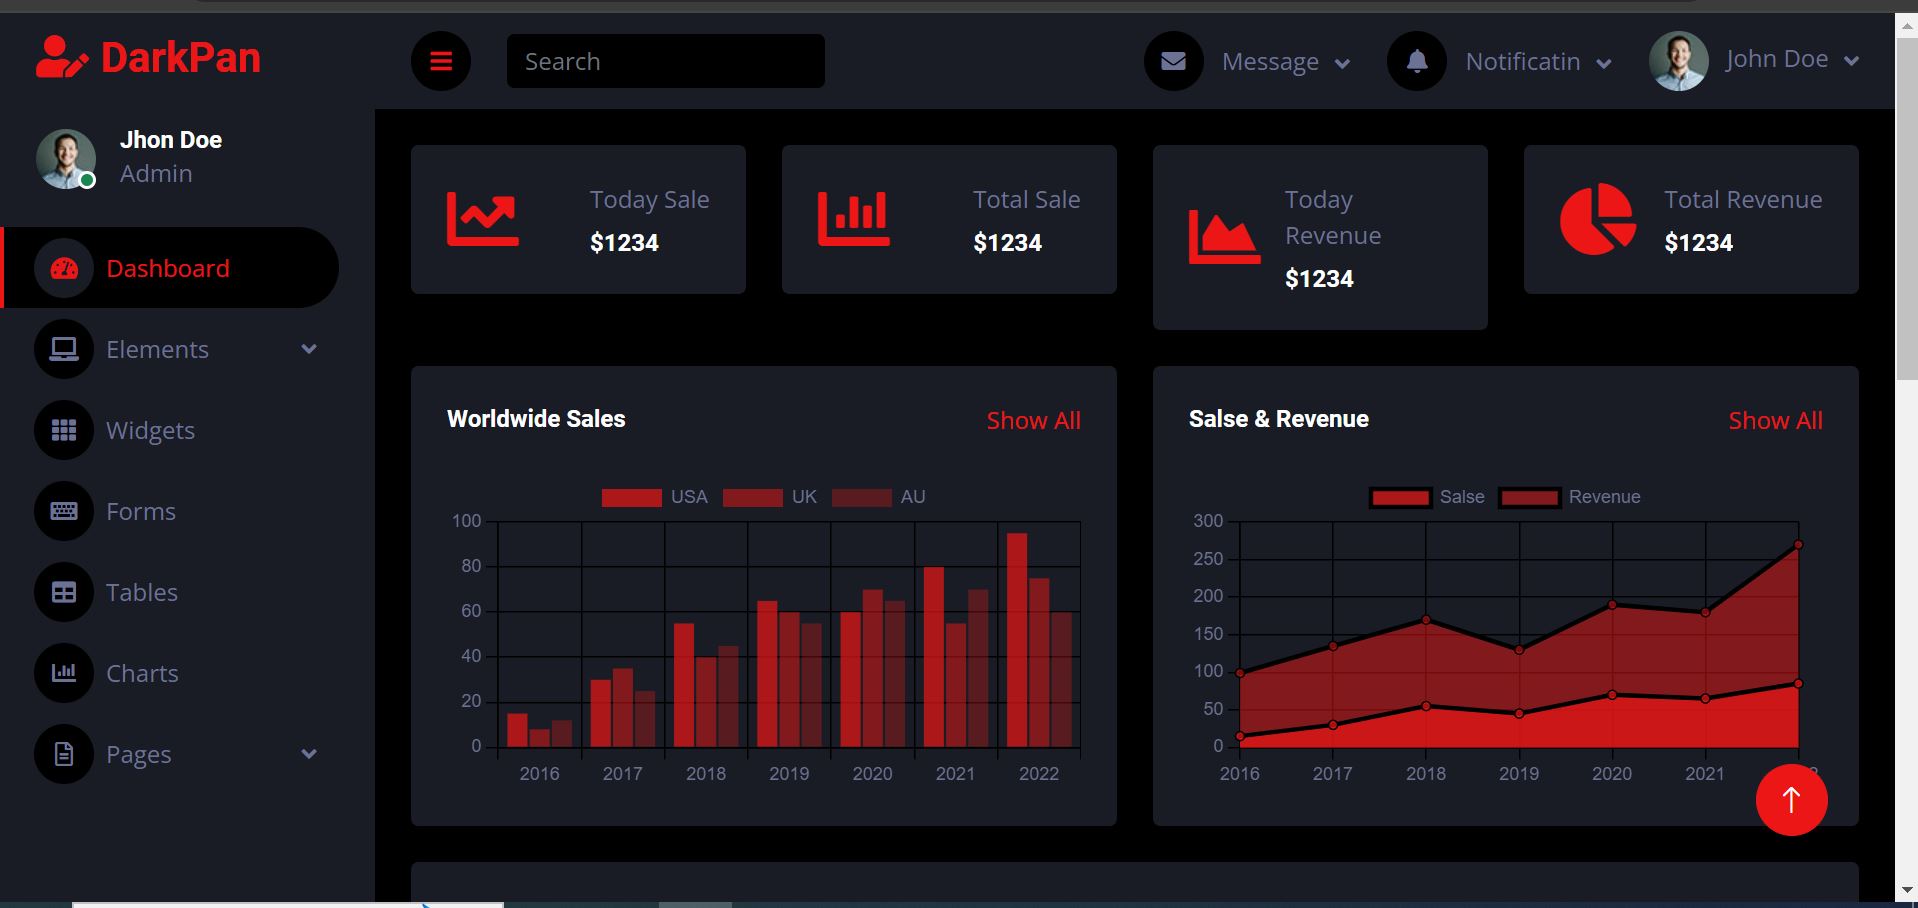This screenshot has width=1918, height=908.
Task: Select Dashboard in the sidebar
Action: (x=167, y=267)
